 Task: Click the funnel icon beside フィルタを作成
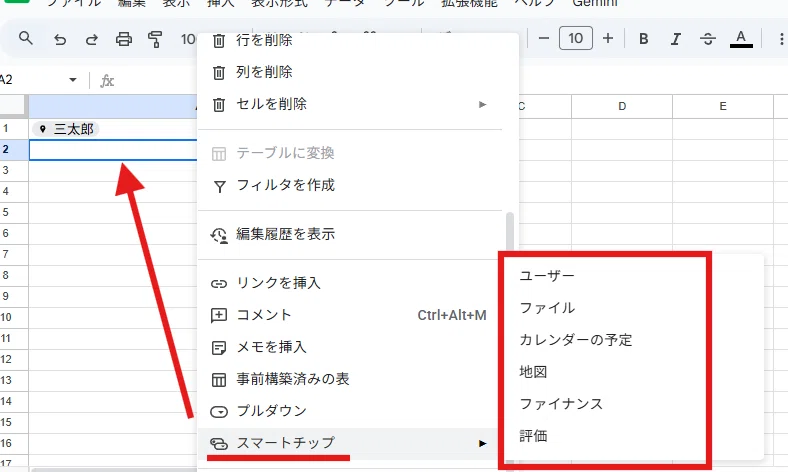219,186
